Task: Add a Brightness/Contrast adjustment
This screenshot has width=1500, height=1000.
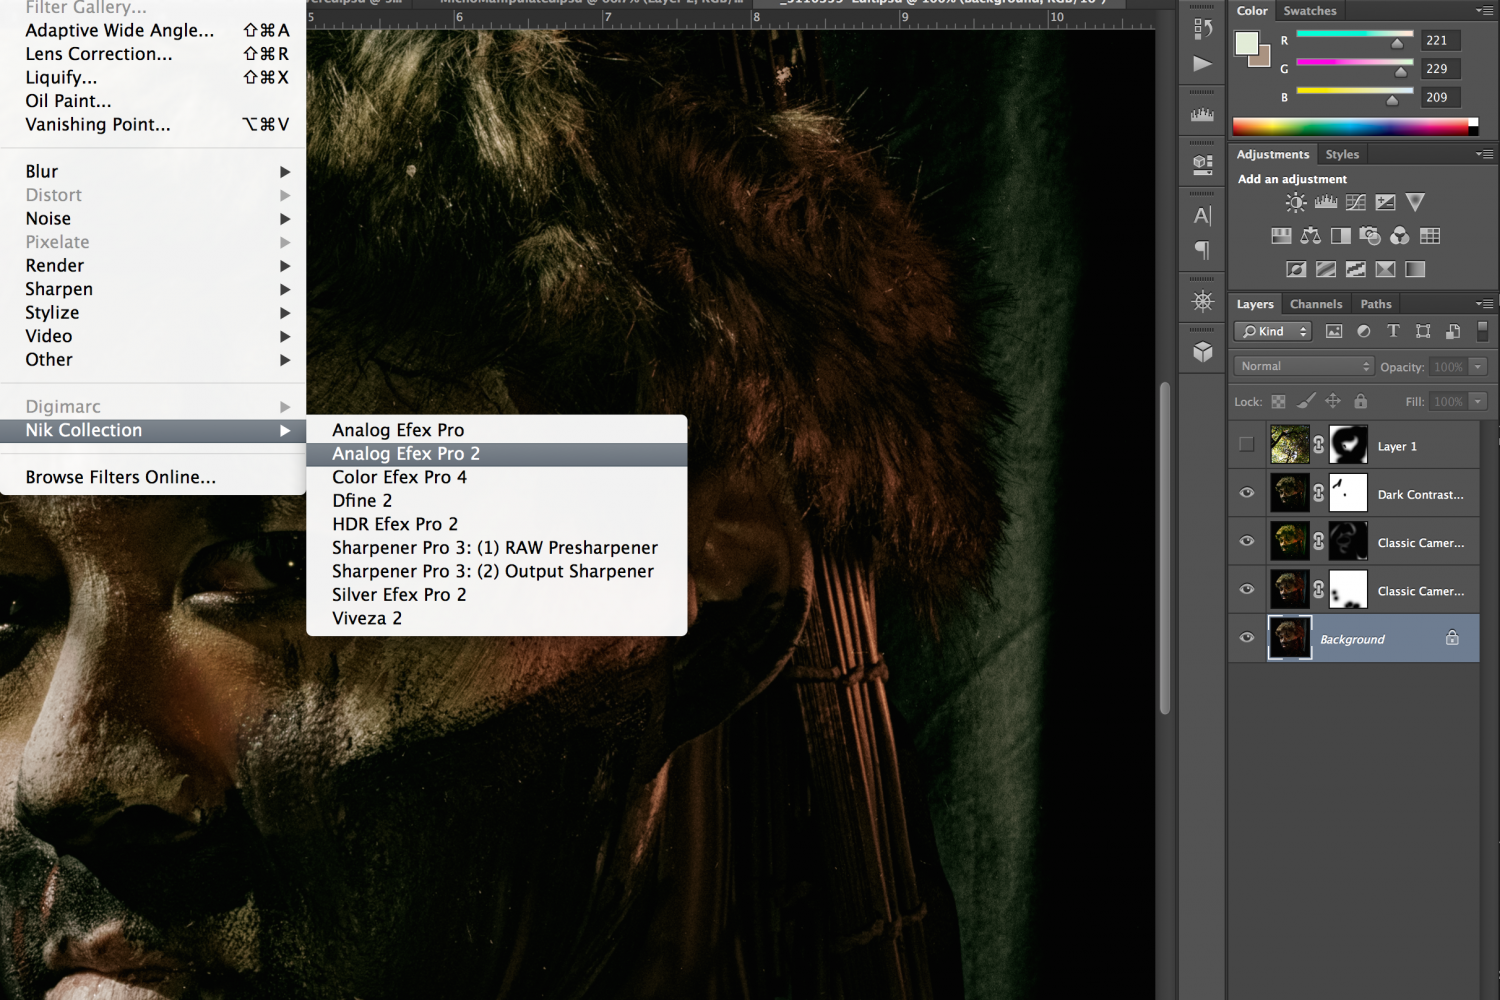Action: 1296,203
